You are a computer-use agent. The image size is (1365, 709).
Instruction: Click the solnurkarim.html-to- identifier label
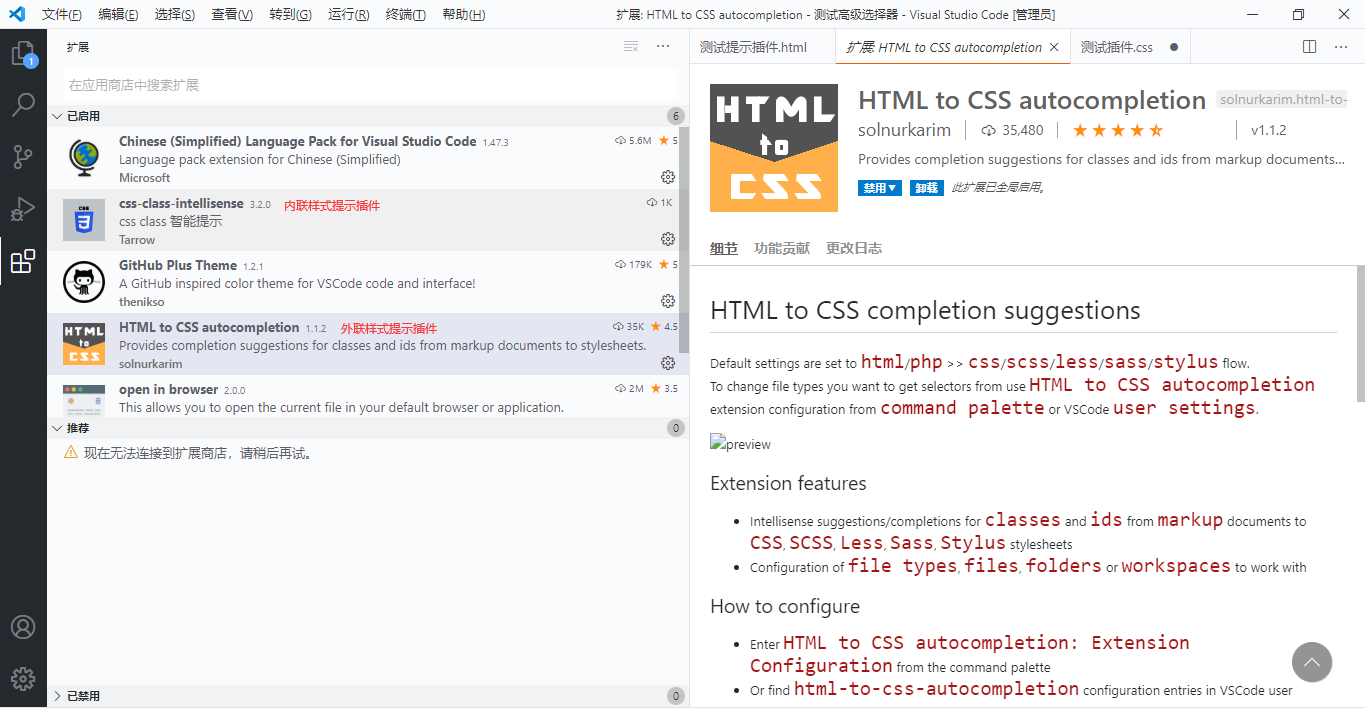pos(1283,99)
